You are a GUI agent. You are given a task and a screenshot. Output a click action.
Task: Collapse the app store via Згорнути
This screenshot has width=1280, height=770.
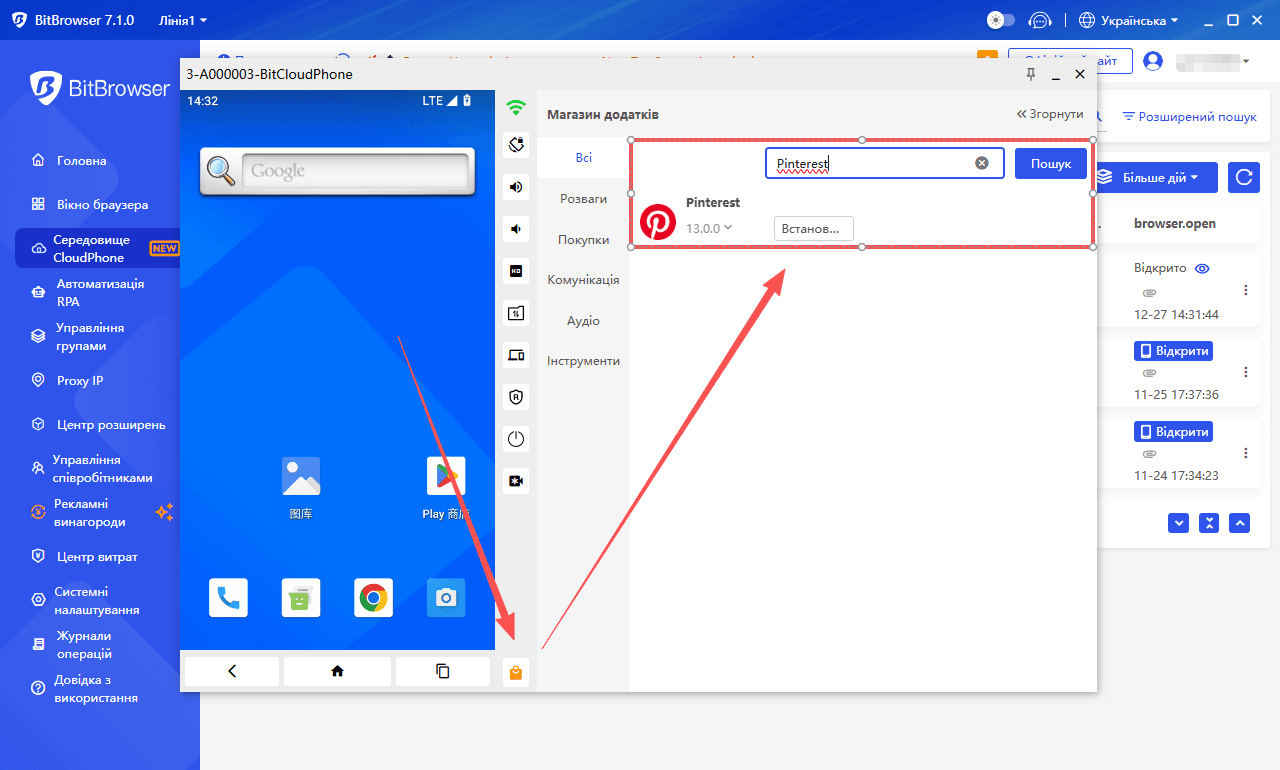click(x=1050, y=114)
